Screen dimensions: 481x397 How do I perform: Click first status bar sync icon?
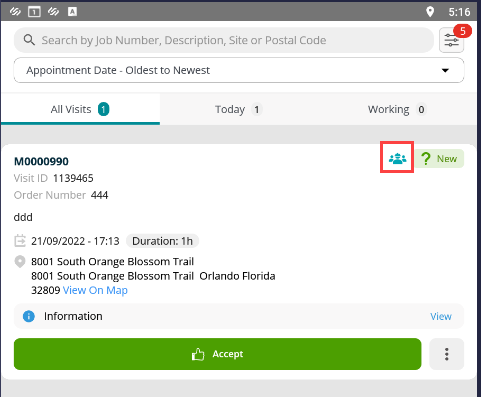pos(15,12)
